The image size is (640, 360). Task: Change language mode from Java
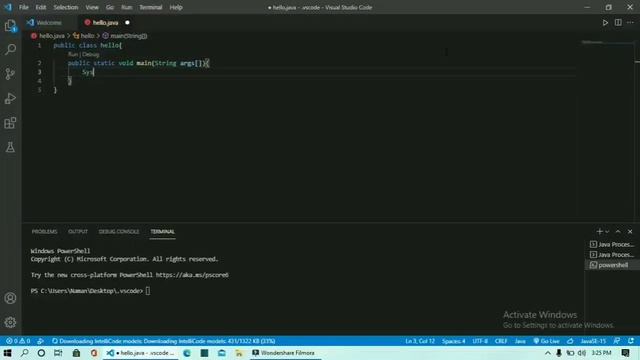(x=520, y=341)
